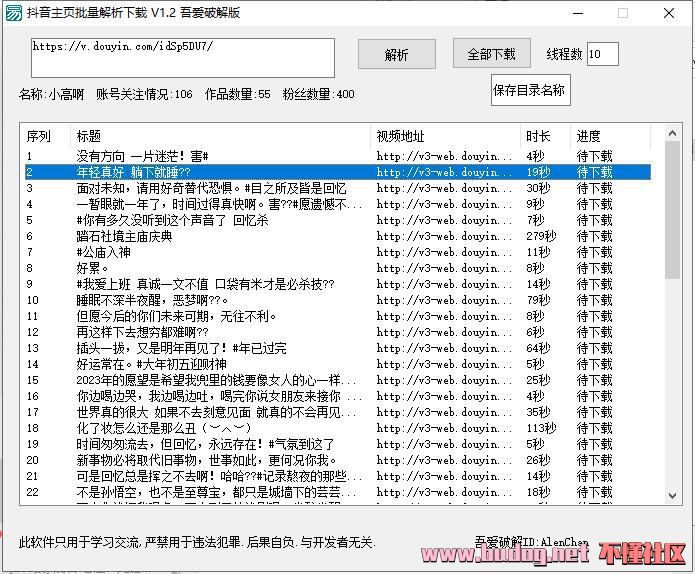Click the 账号关注情况:106 label
695x574 pixels.
click(x=144, y=94)
